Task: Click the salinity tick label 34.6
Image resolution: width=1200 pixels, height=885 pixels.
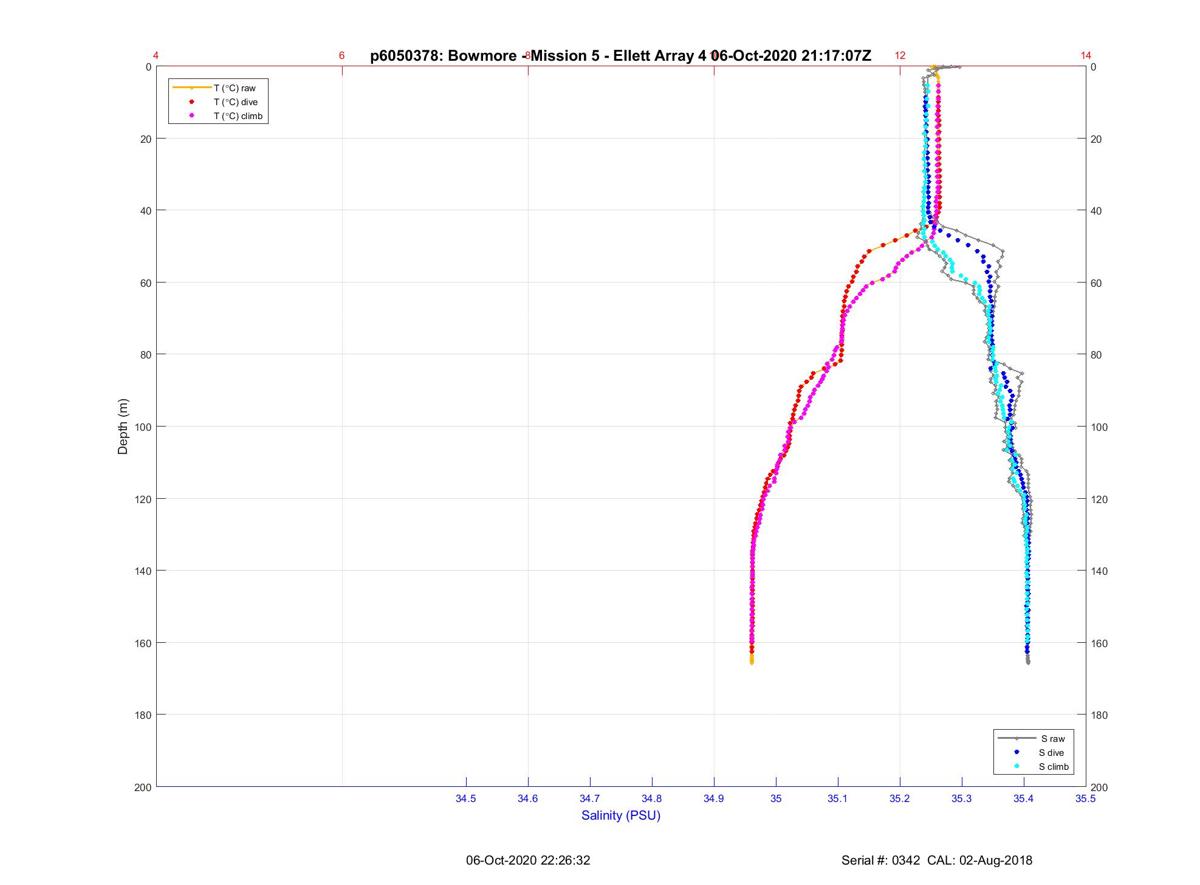Action: (528, 798)
